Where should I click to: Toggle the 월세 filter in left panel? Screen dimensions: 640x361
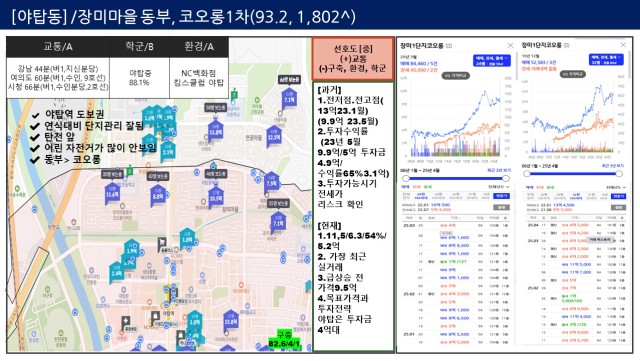coord(427,187)
